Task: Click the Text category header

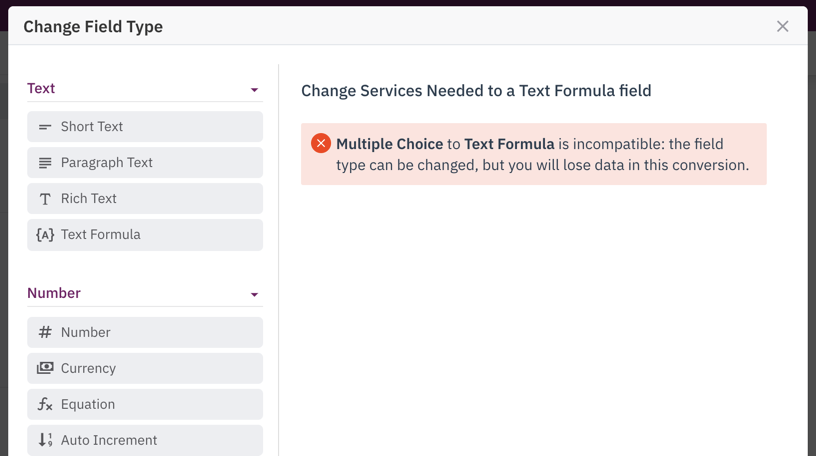Action: point(41,88)
